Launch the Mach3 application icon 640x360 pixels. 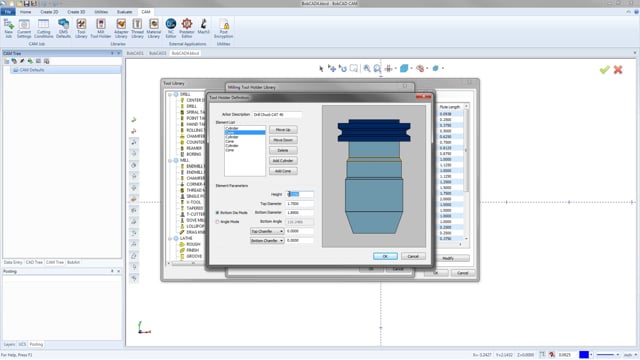click(x=203, y=26)
